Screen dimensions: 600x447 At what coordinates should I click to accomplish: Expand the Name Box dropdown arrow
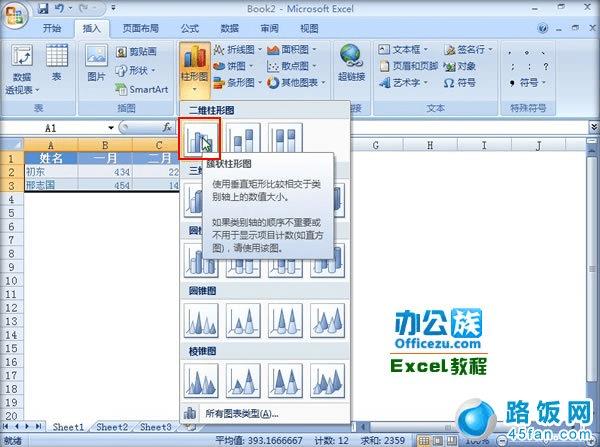pyautogui.click(x=111, y=128)
